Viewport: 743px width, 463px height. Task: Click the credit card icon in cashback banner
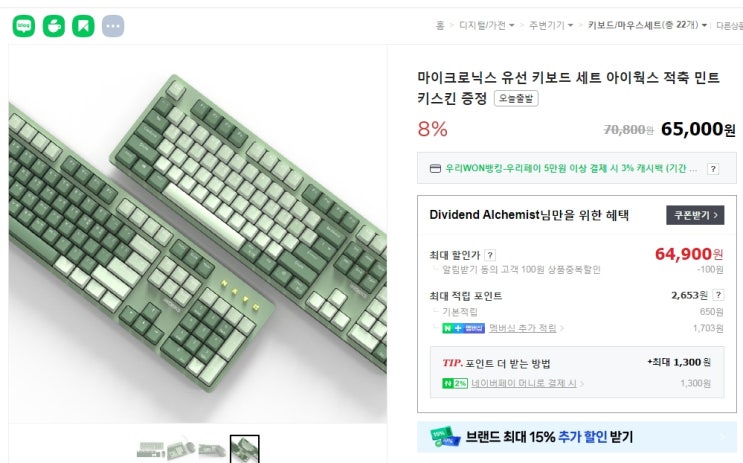[435, 168]
